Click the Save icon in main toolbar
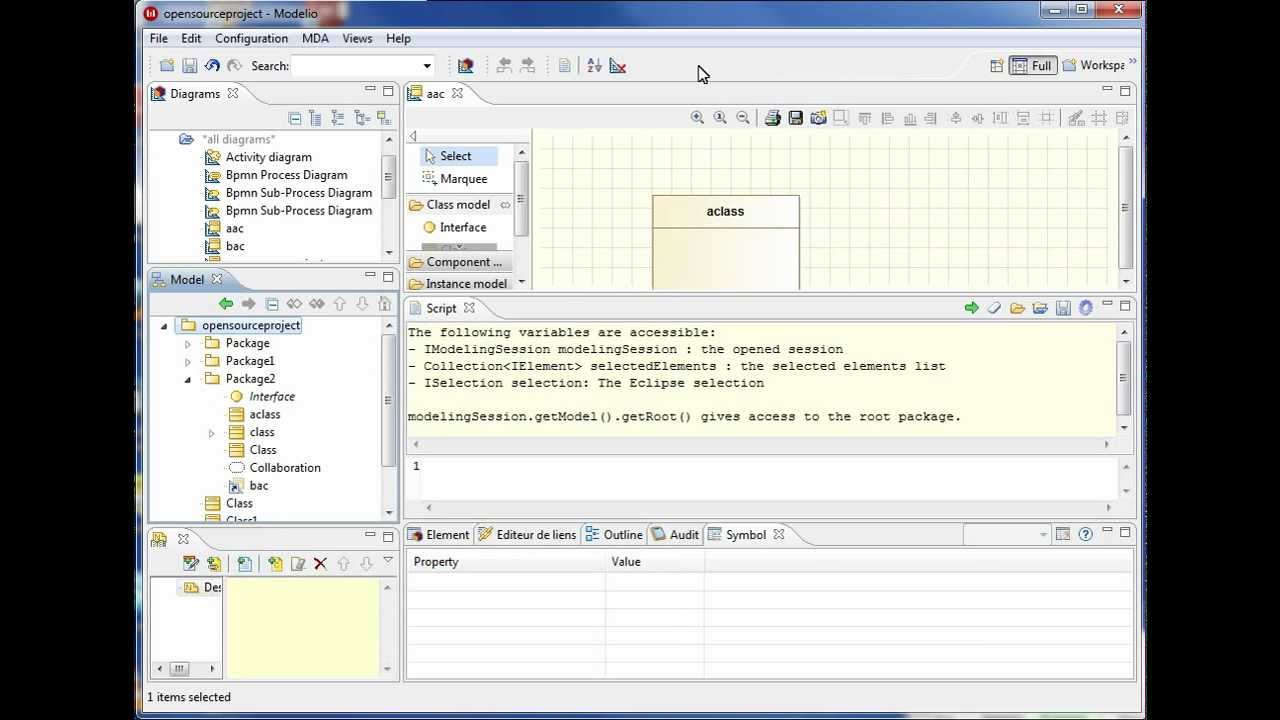Viewport: 1280px width, 720px height. point(189,66)
